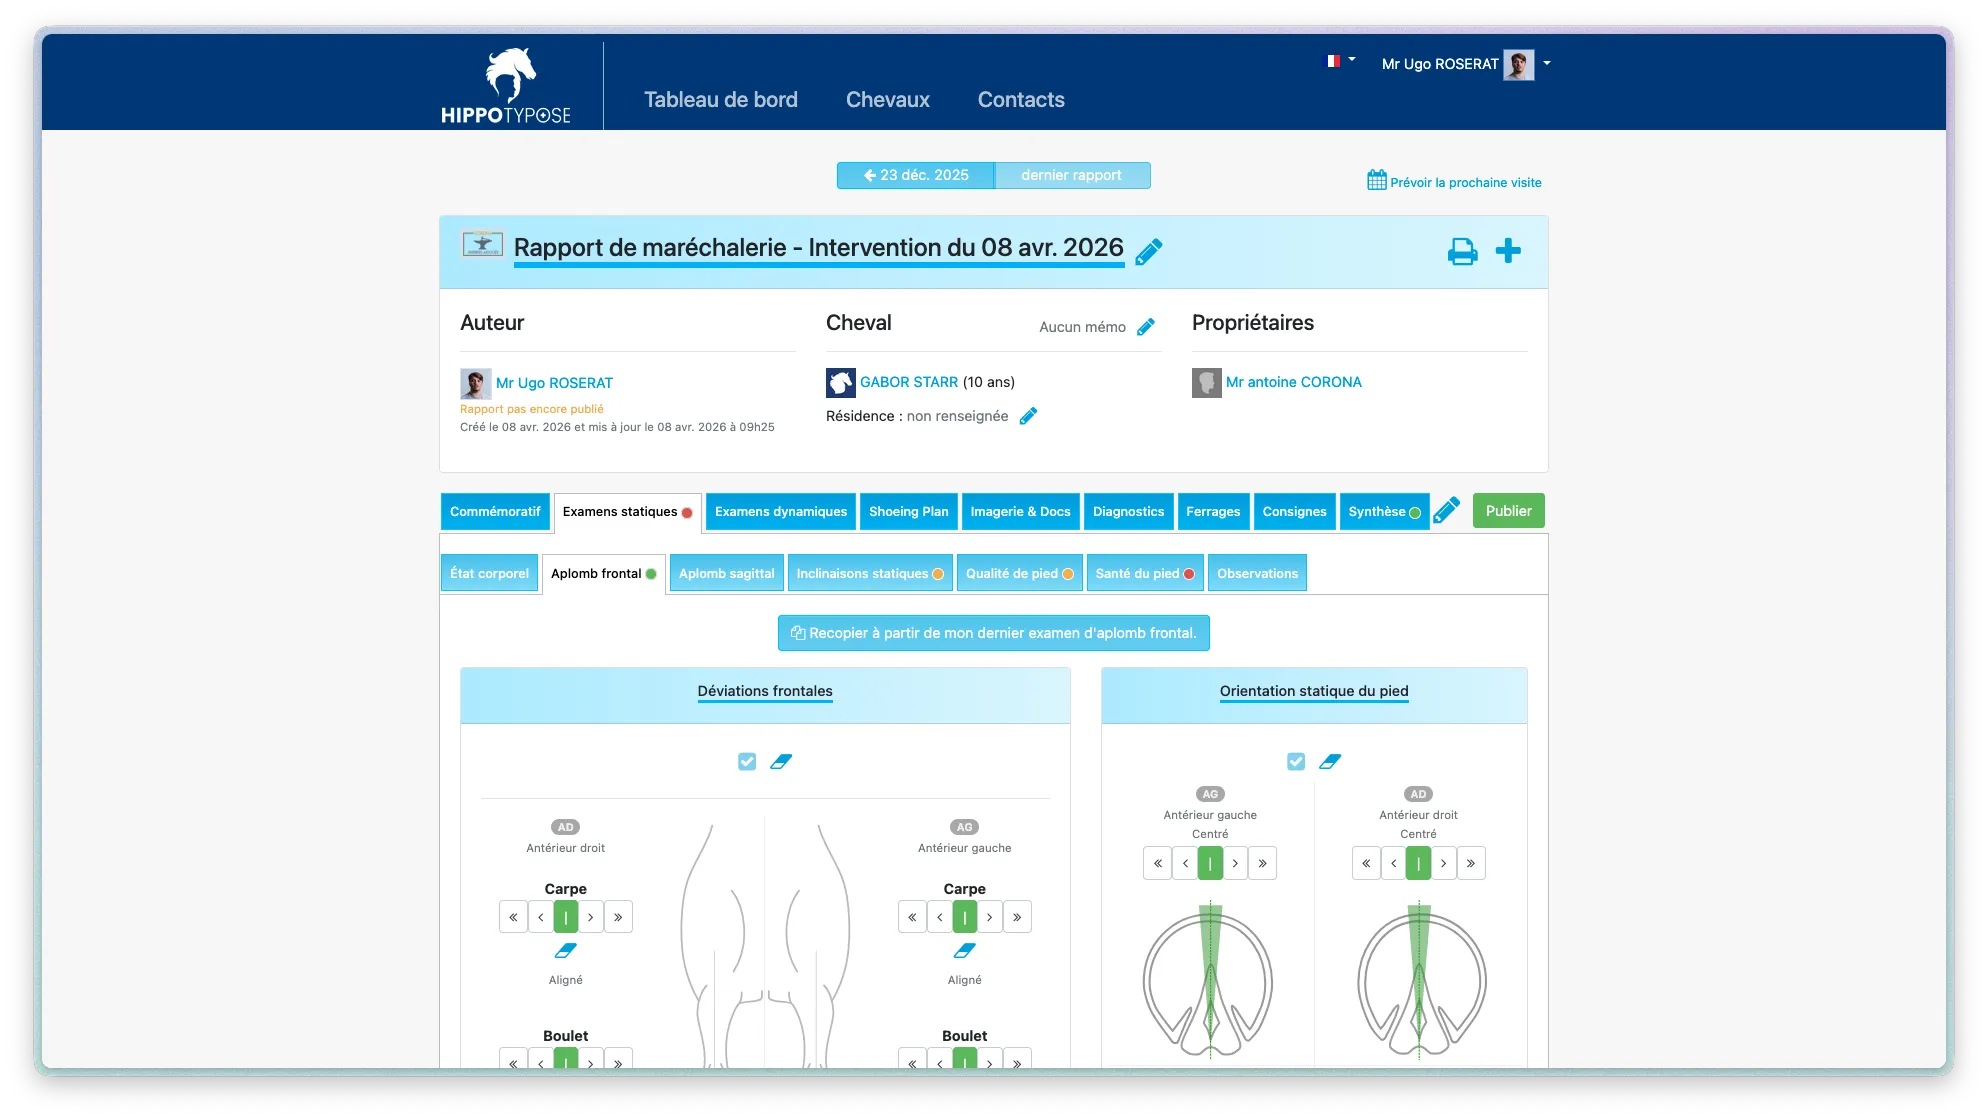
Task: Click eraser icon in Déviations frontales header
Action: pos(781,762)
